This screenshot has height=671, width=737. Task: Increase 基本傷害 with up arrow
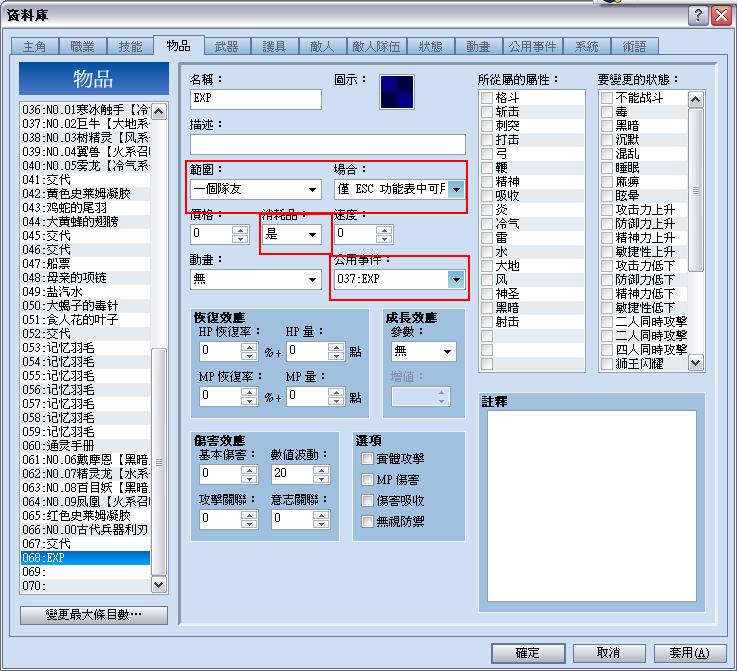point(249,470)
